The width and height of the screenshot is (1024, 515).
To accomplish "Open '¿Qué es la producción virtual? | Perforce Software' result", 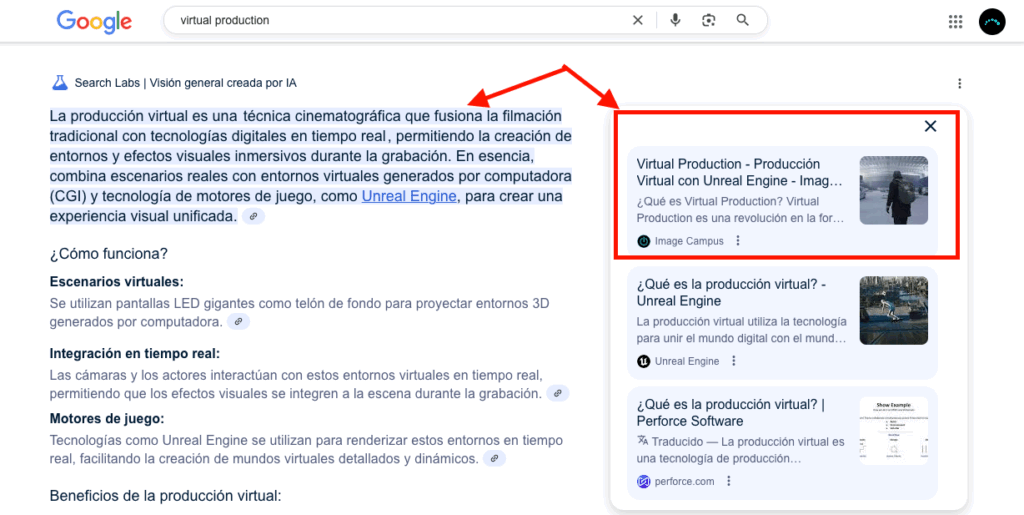I will (730, 413).
